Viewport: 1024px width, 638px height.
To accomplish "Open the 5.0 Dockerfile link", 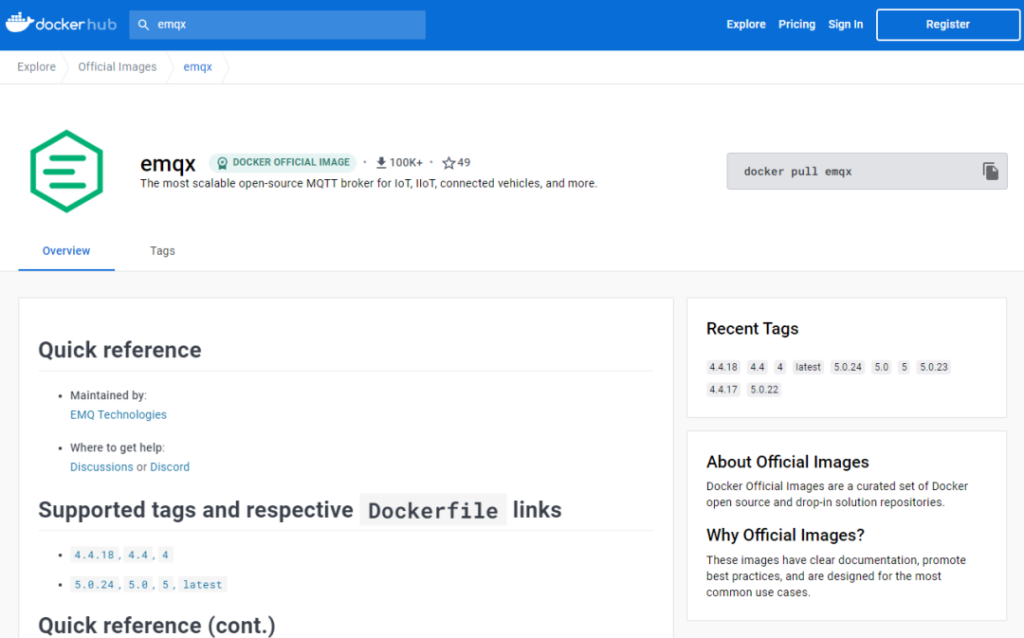I will [x=138, y=584].
